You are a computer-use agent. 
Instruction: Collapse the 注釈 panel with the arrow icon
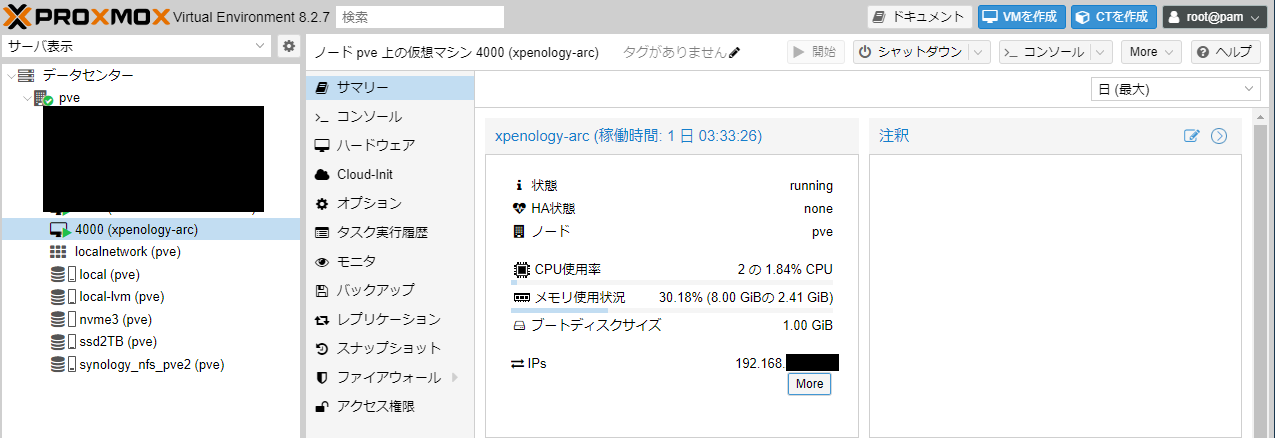(1219, 136)
